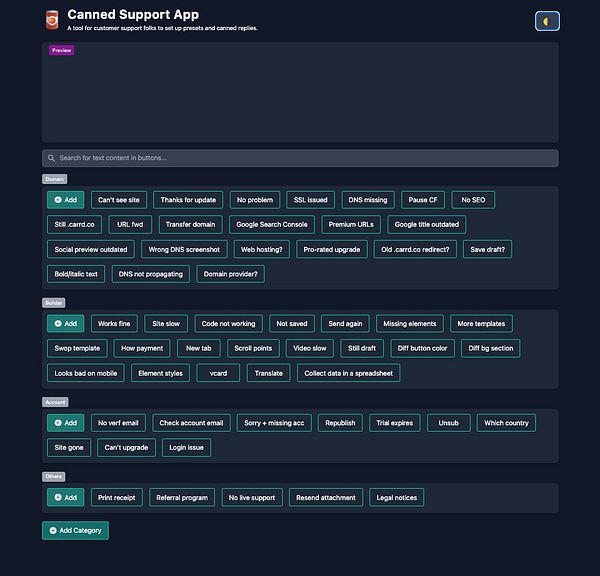Pick the Collect data in a spreadsheet reply
Viewport: 600px width, 576px height.
click(349, 373)
